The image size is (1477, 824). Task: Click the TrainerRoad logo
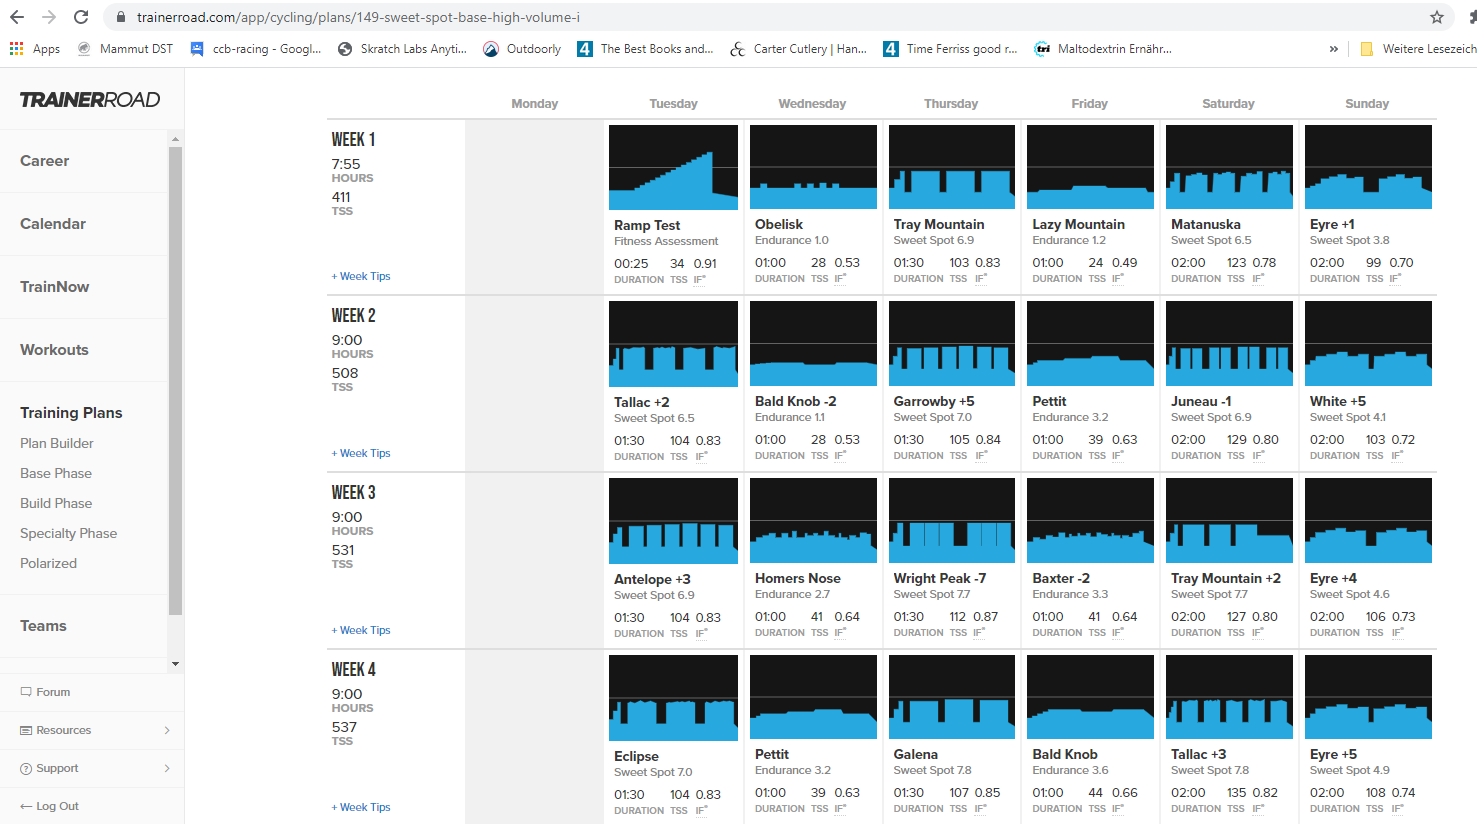coord(90,100)
